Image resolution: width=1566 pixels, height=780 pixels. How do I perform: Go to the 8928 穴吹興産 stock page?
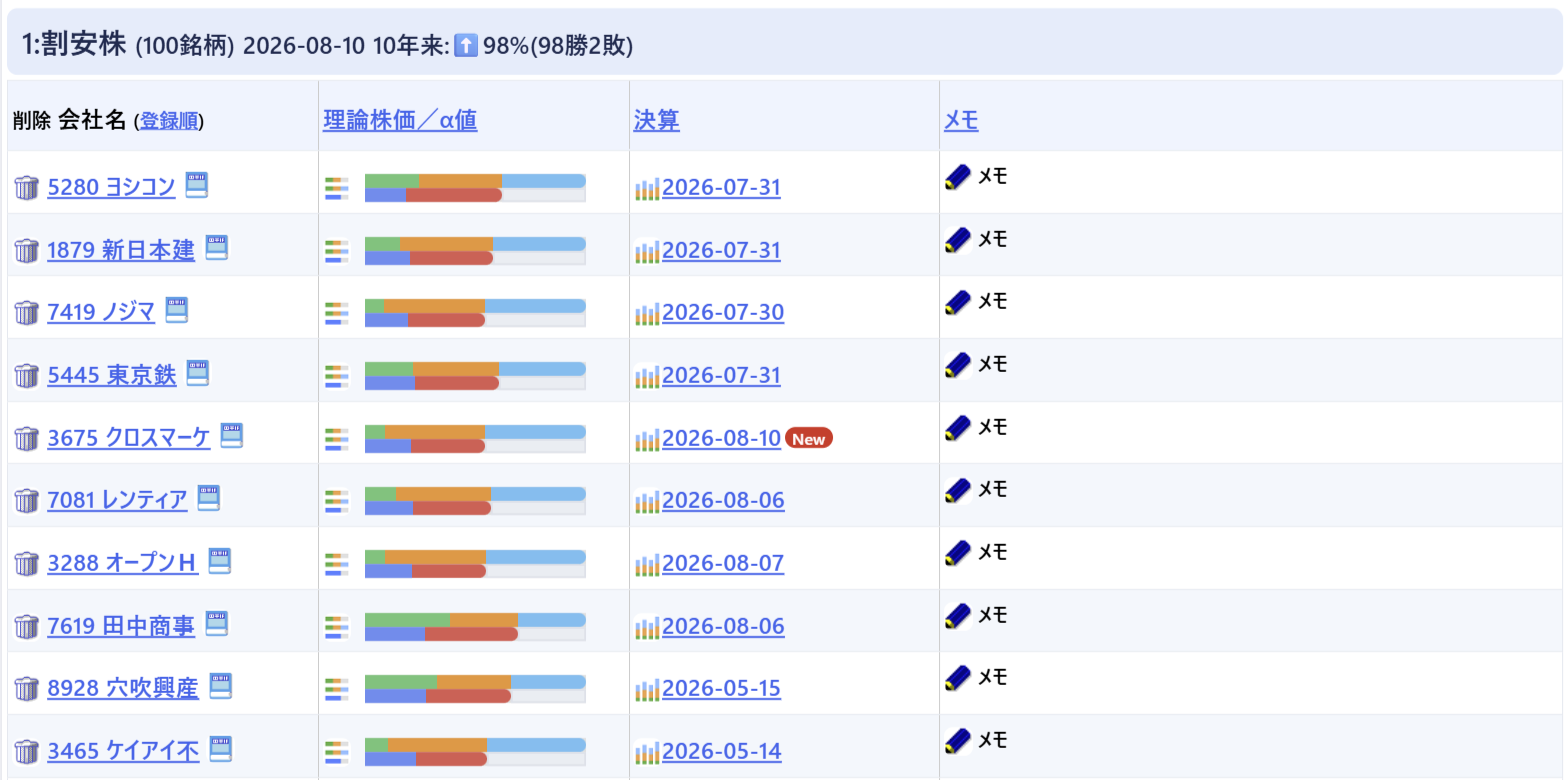tap(123, 688)
